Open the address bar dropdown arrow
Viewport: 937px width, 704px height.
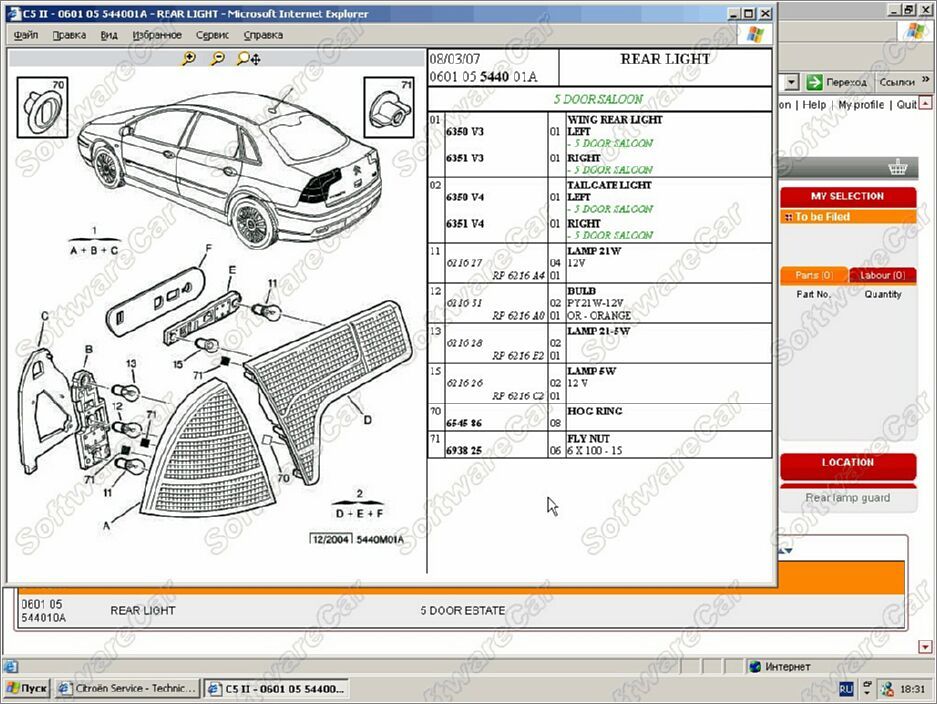[x=792, y=82]
